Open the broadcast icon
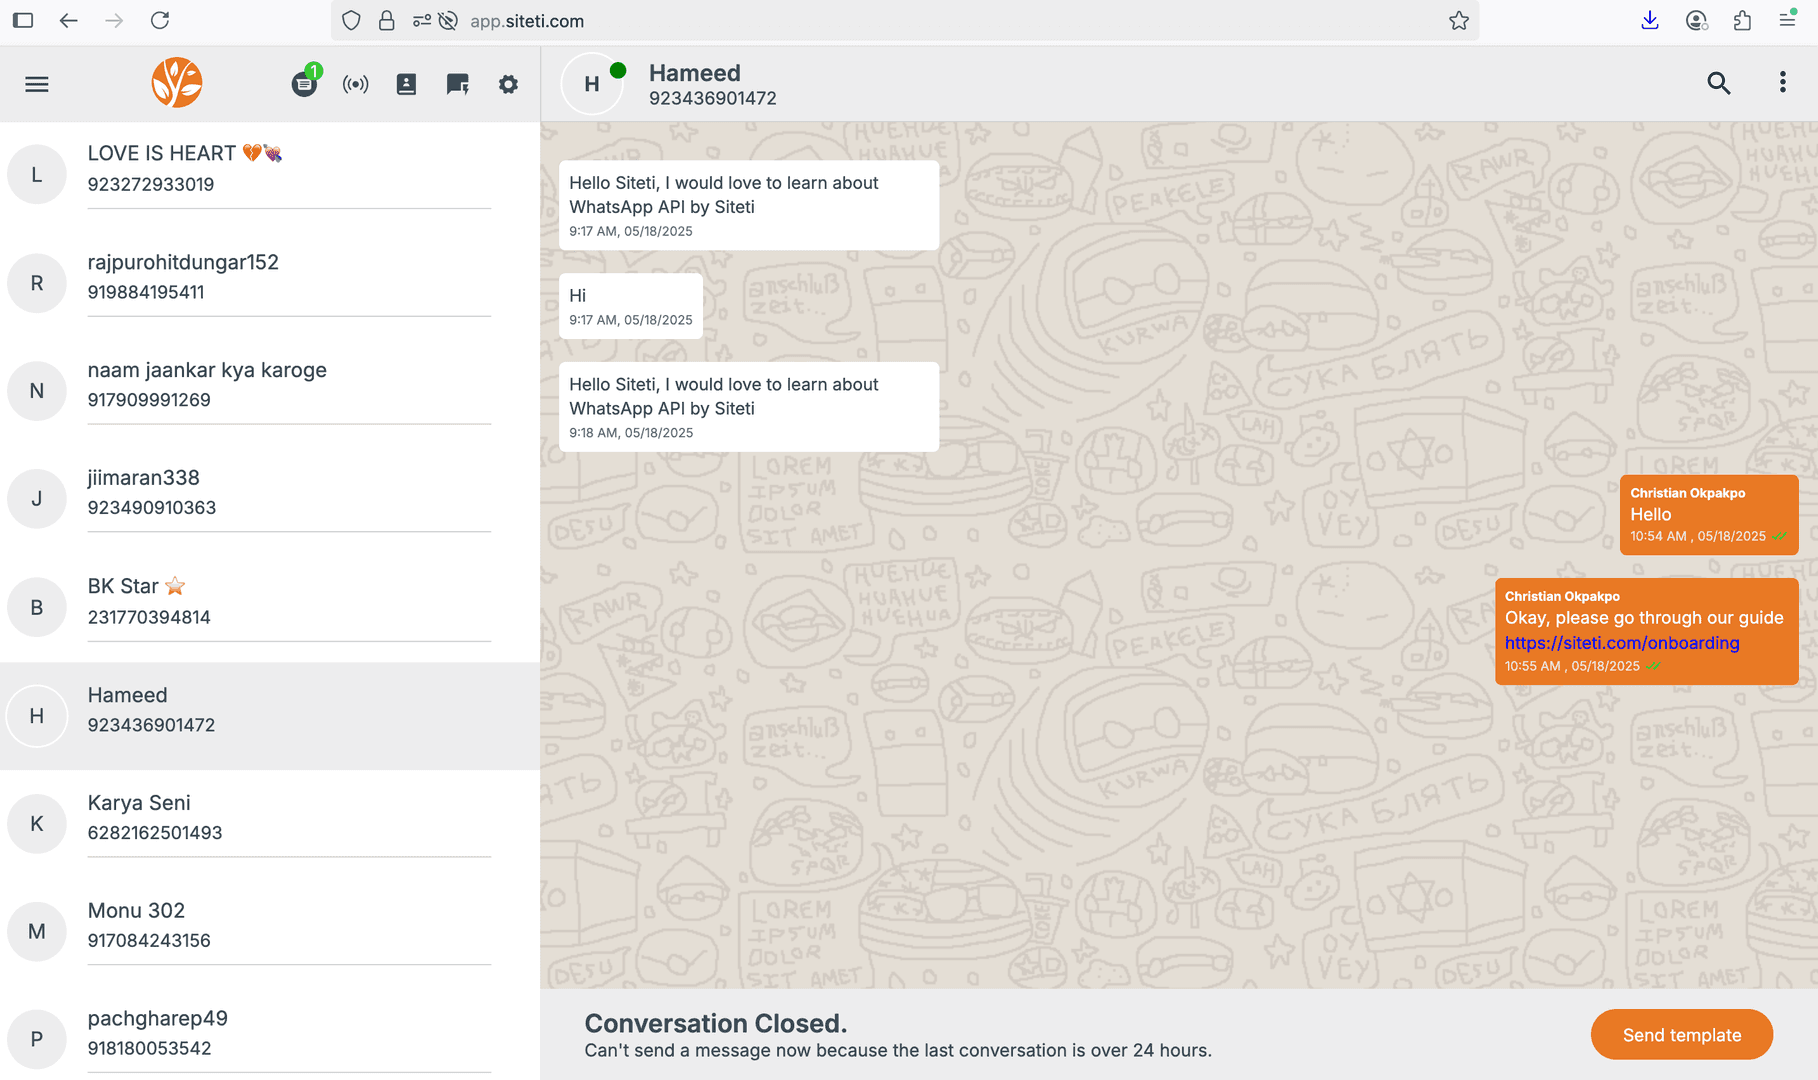The width and height of the screenshot is (1818, 1080). coord(355,84)
